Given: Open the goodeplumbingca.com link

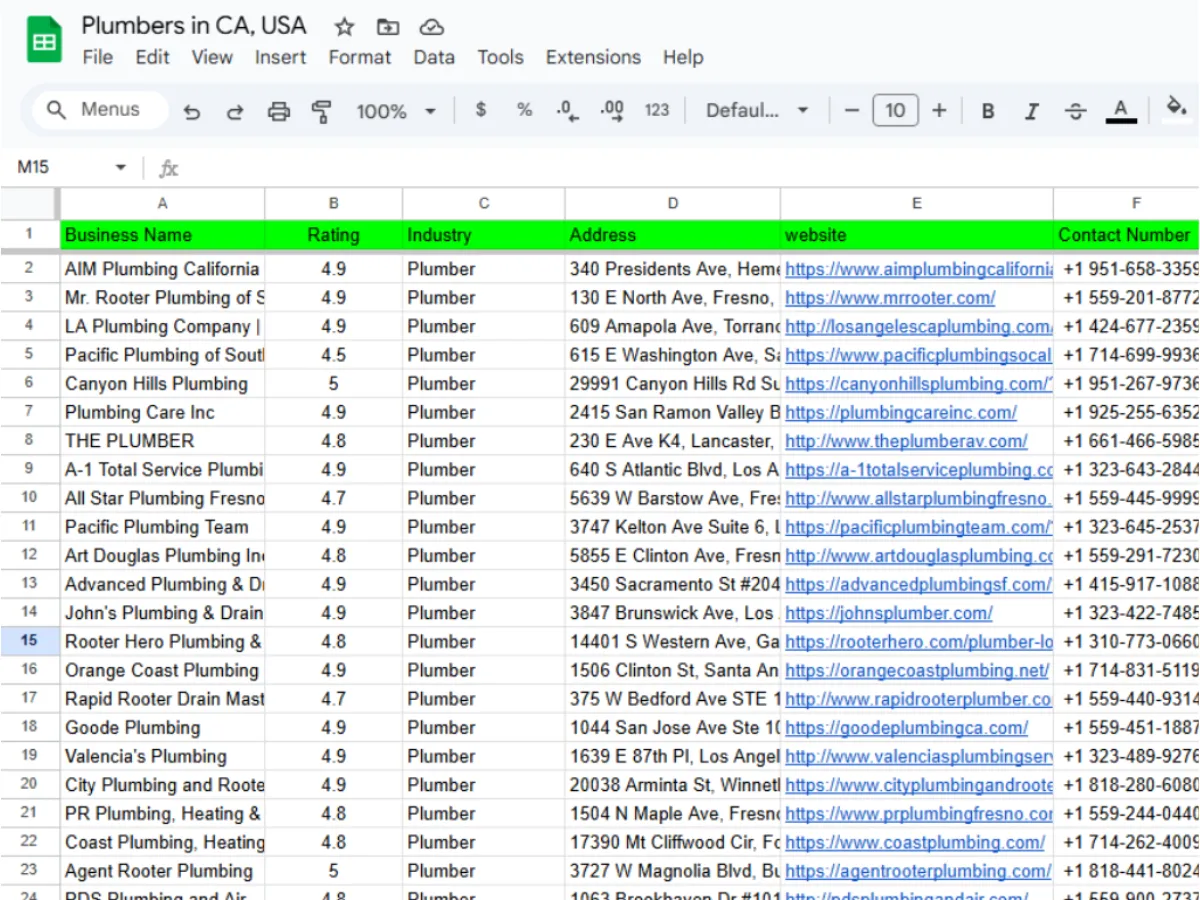Looking at the screenshot, I should [x=906, y=728].
